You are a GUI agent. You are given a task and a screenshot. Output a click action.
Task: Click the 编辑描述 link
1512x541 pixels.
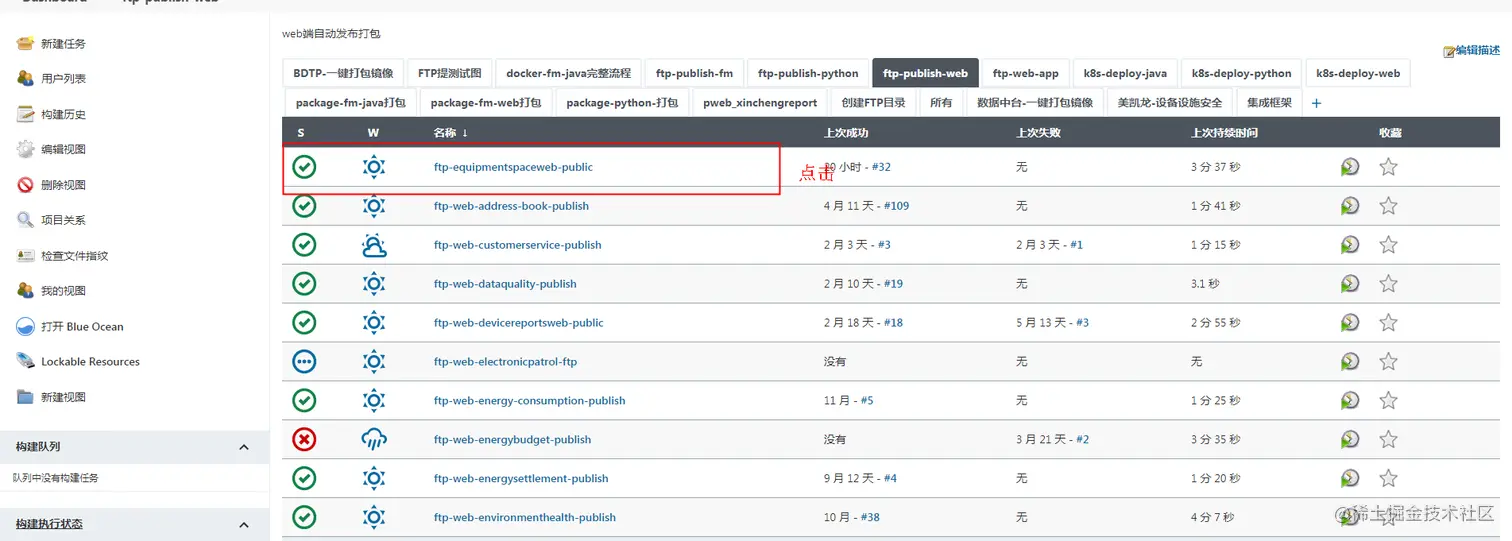pyautogui.click(x=1477, y=50)
